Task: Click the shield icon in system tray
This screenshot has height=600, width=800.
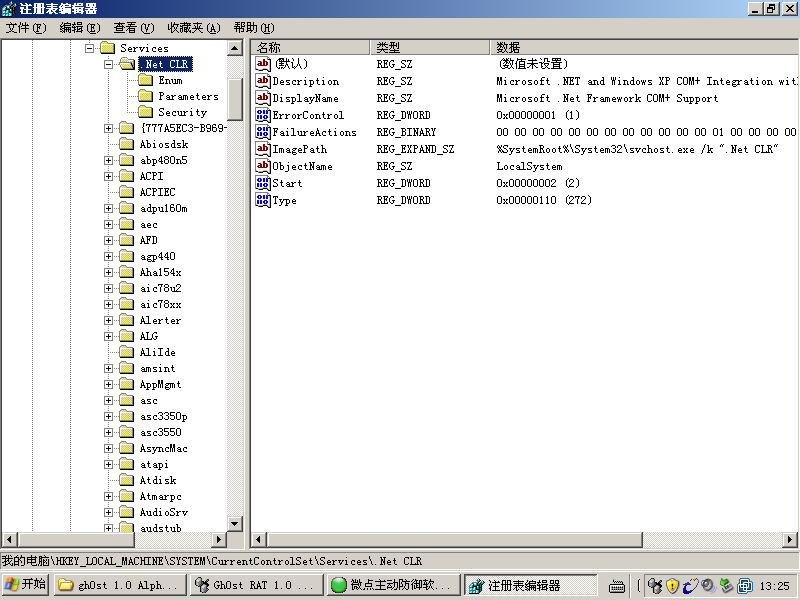Action: (x=672, y=586)
